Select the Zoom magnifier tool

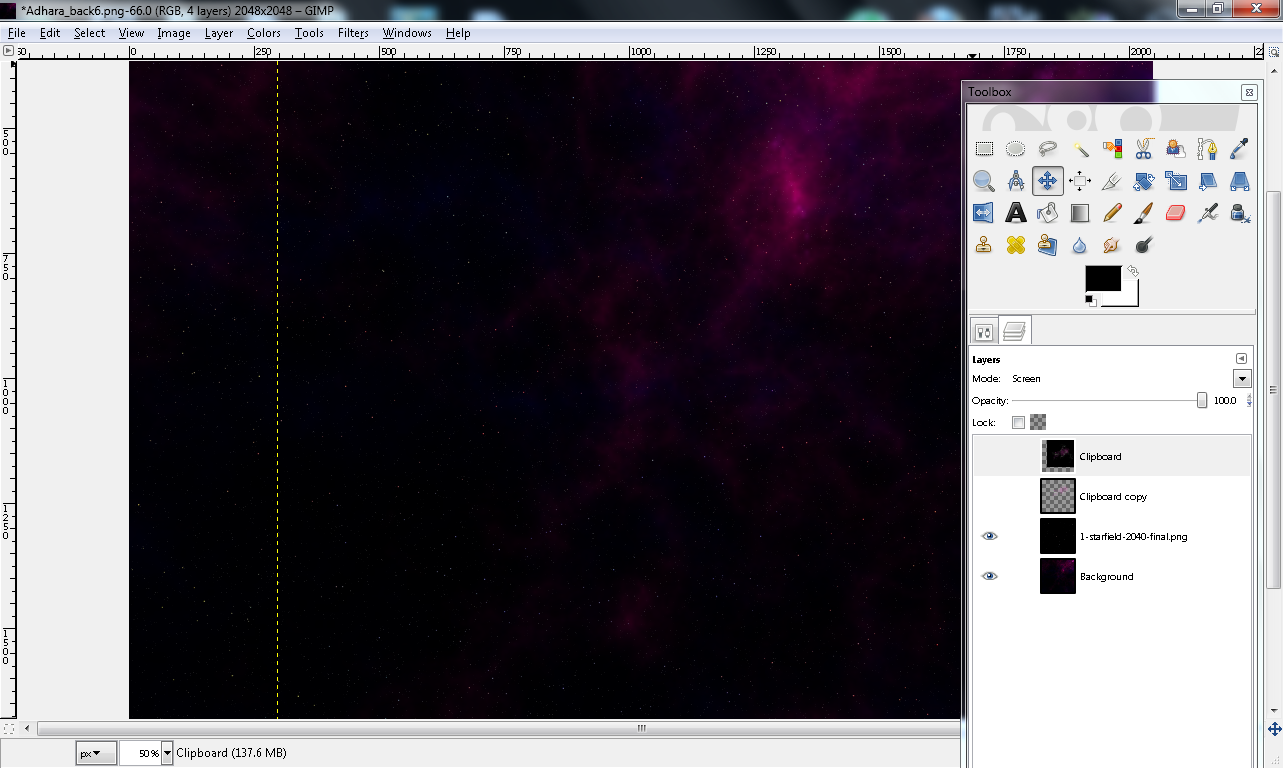click(984, 181)
